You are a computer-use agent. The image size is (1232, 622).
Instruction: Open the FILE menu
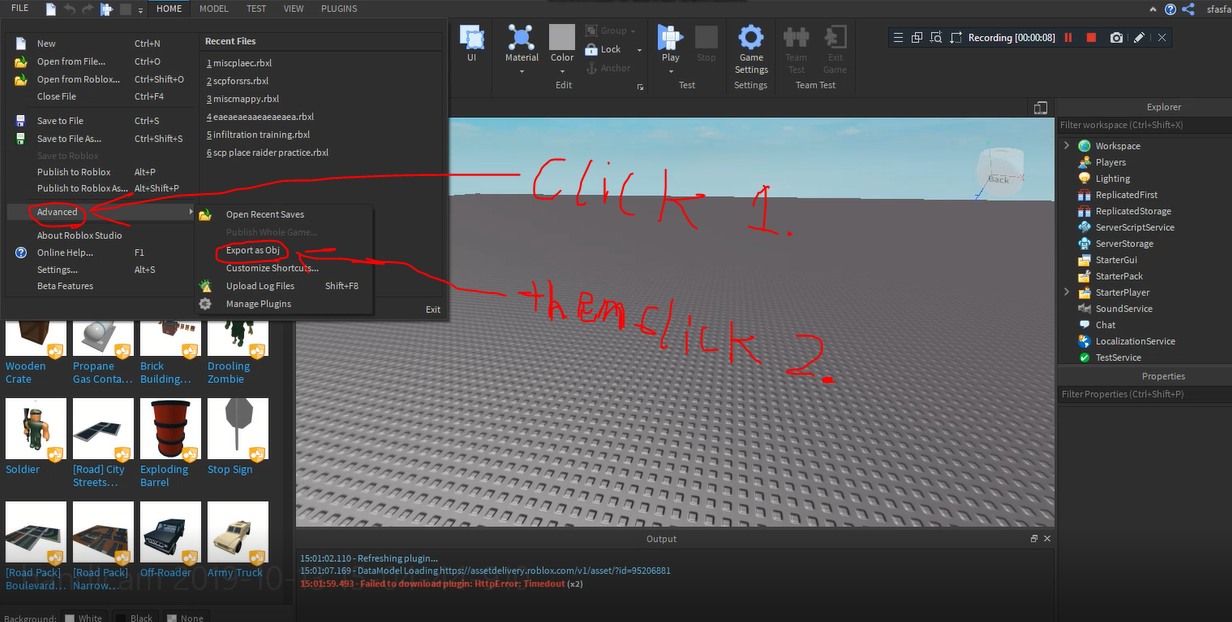(20, 9)
